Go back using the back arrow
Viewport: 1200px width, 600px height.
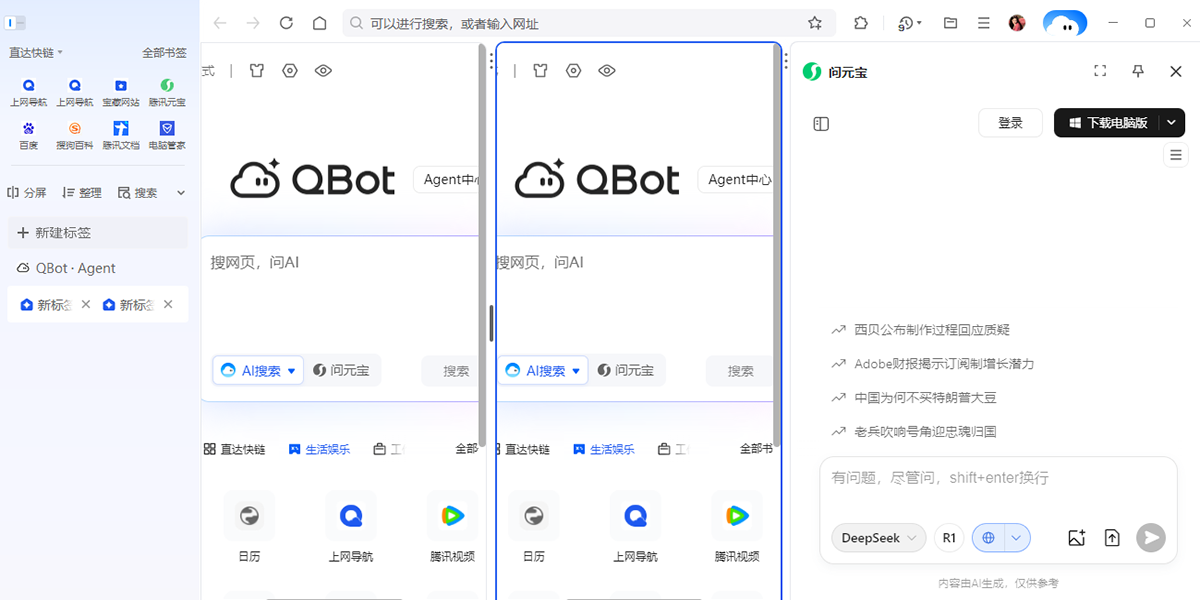tap(220, 23)
